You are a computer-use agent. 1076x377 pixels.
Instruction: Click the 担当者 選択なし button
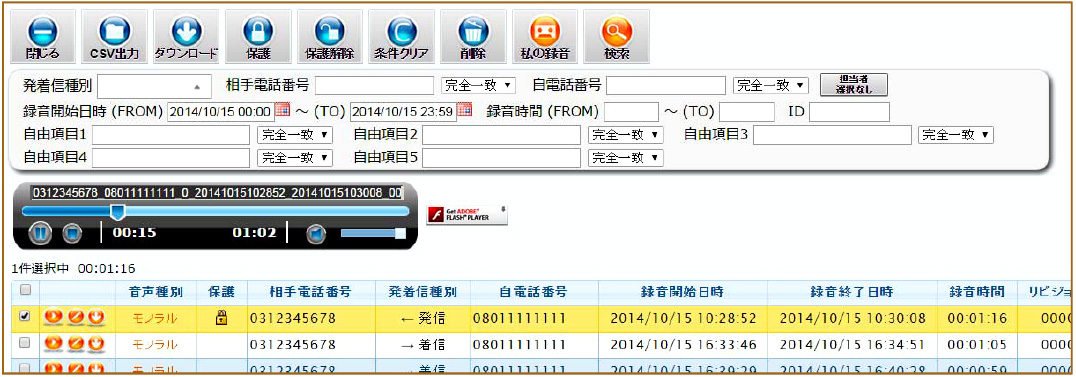click(x=854, y=84)
